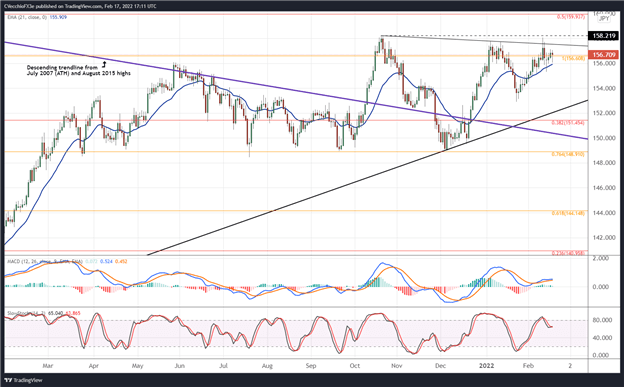Select the 0.618(144.148) retracement label
The height and width of the screenshot is (387, 624).
point(568,213)
